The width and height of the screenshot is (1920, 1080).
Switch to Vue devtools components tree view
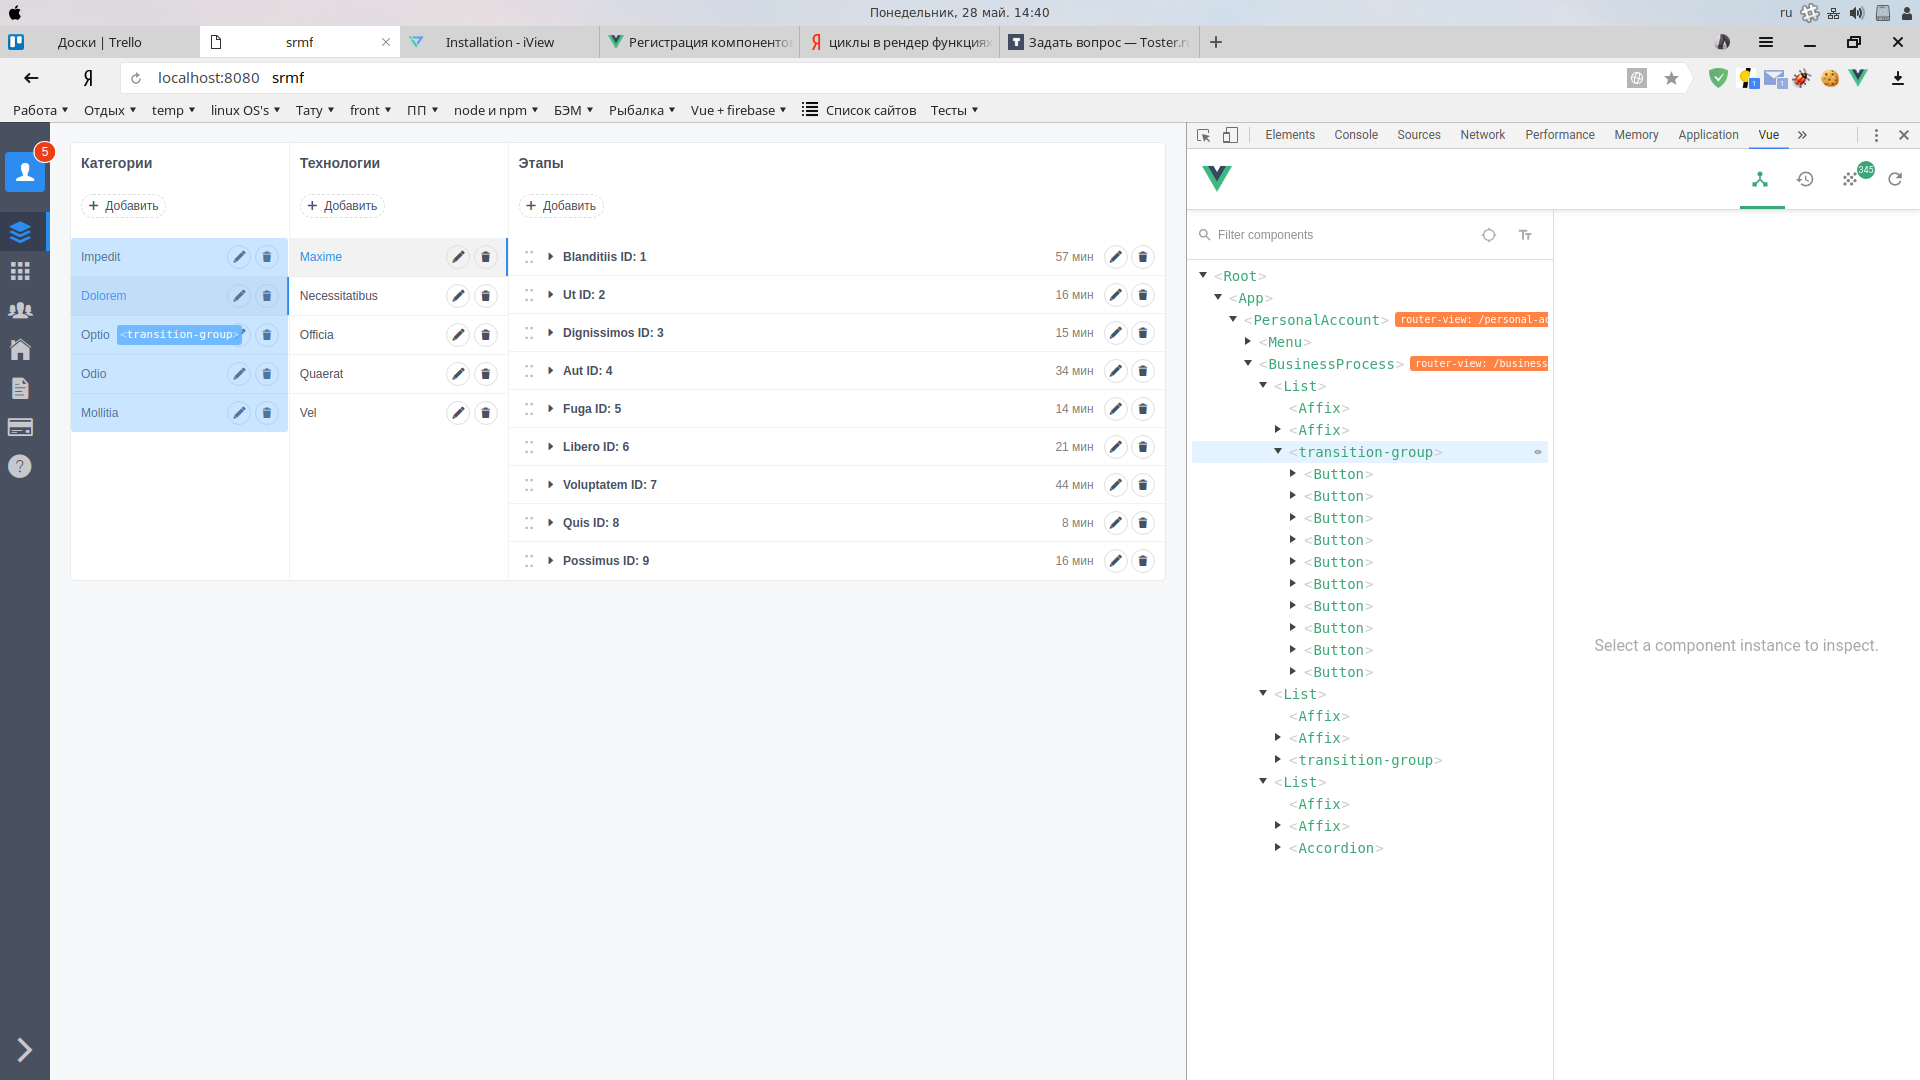tap(1760, 179)
